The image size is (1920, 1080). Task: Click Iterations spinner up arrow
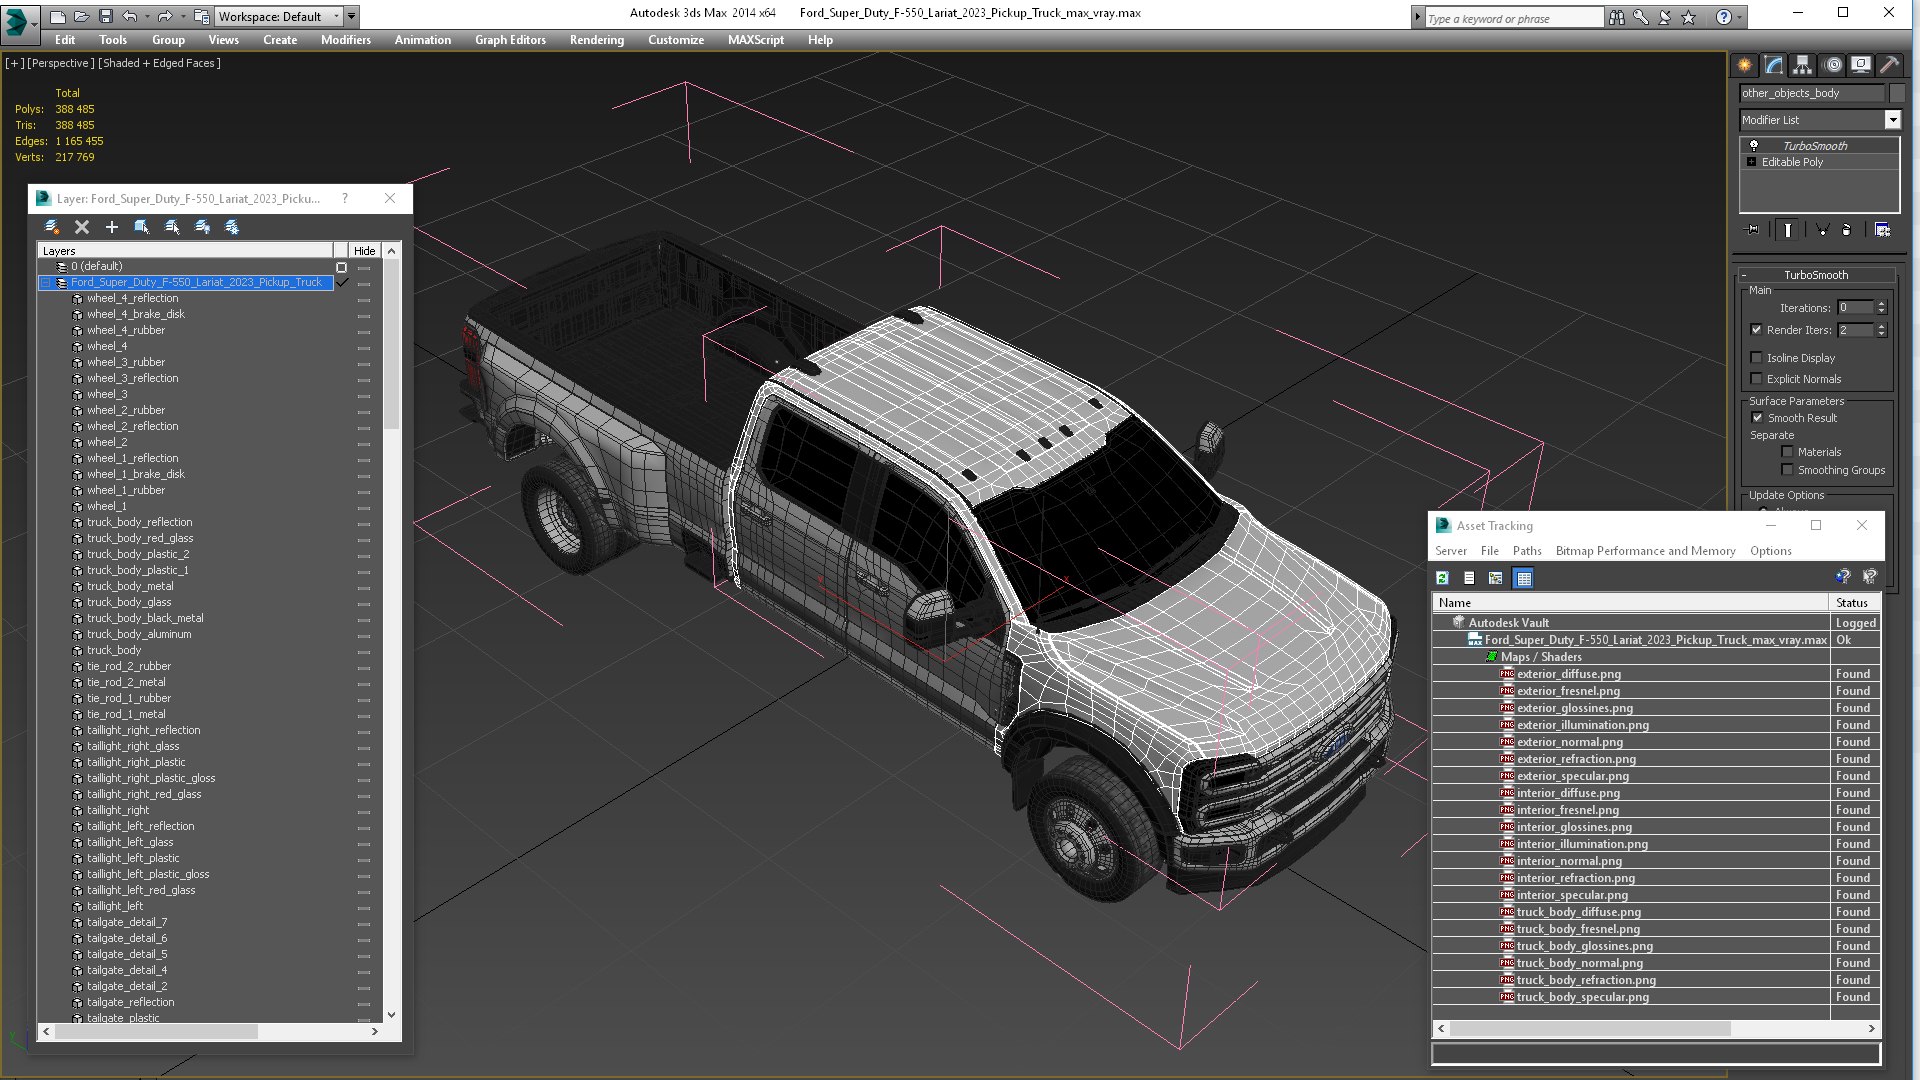tap(1881, 304)
